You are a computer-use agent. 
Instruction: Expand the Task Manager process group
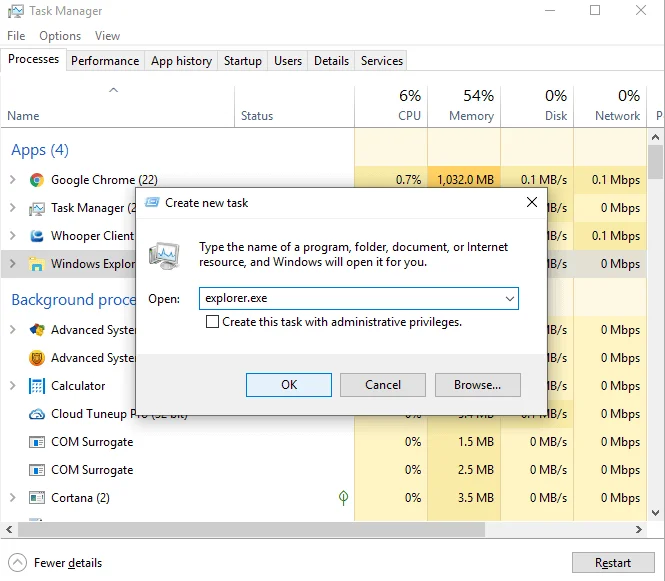13,208
